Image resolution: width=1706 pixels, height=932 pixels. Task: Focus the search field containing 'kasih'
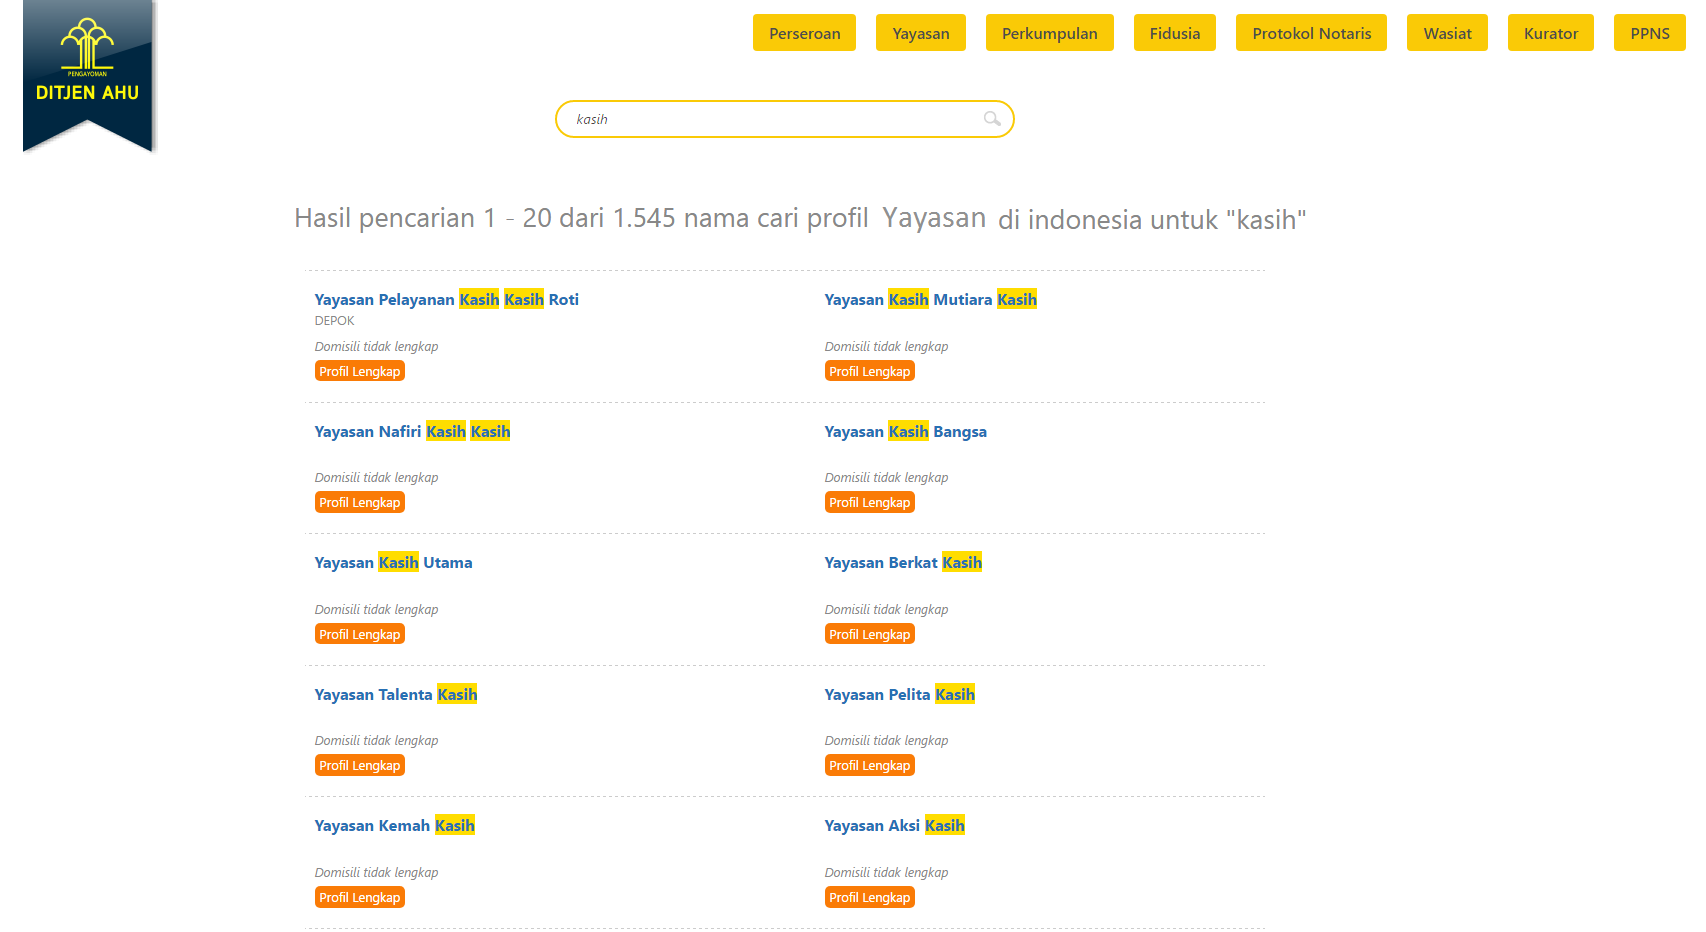click(x=770, y=119)
